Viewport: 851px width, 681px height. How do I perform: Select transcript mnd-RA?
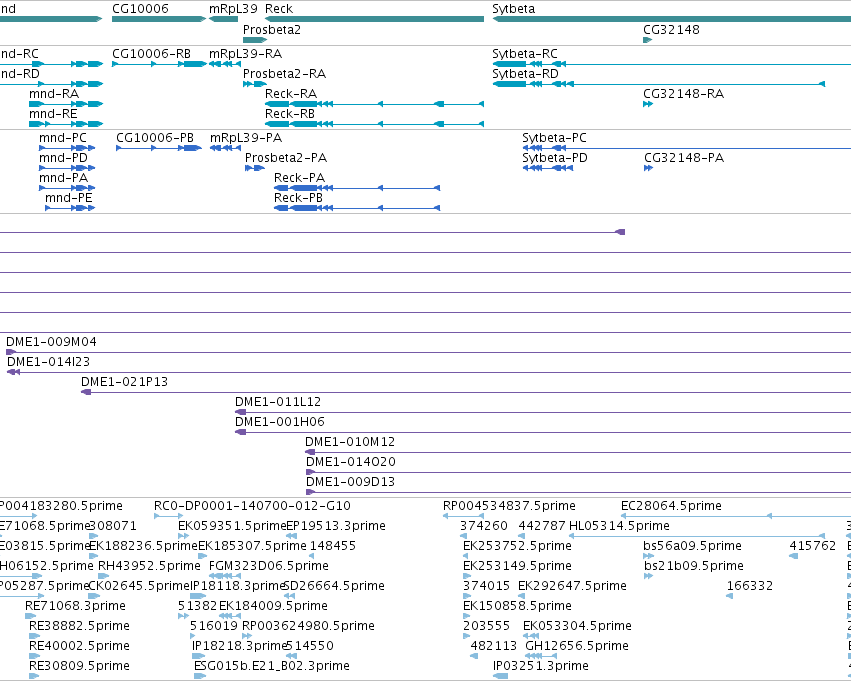[x=54, y=93]
